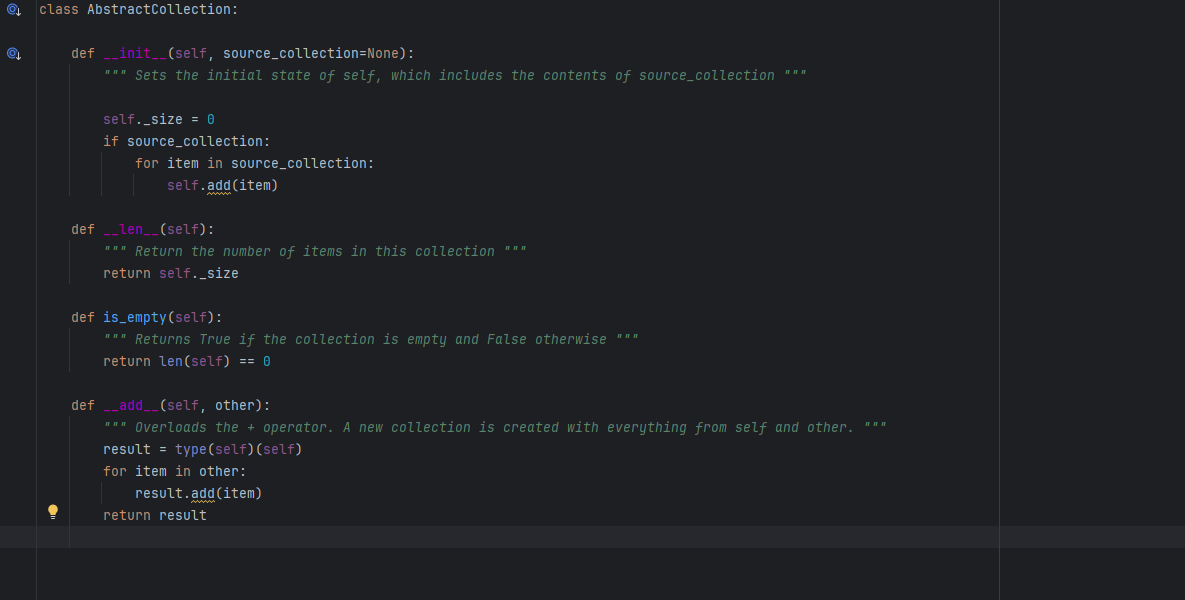The width and height of the screenshot is (1185, 600).
Task: Click the override marker beside class AbstractCollection
Action: click(x=13, y=9)
